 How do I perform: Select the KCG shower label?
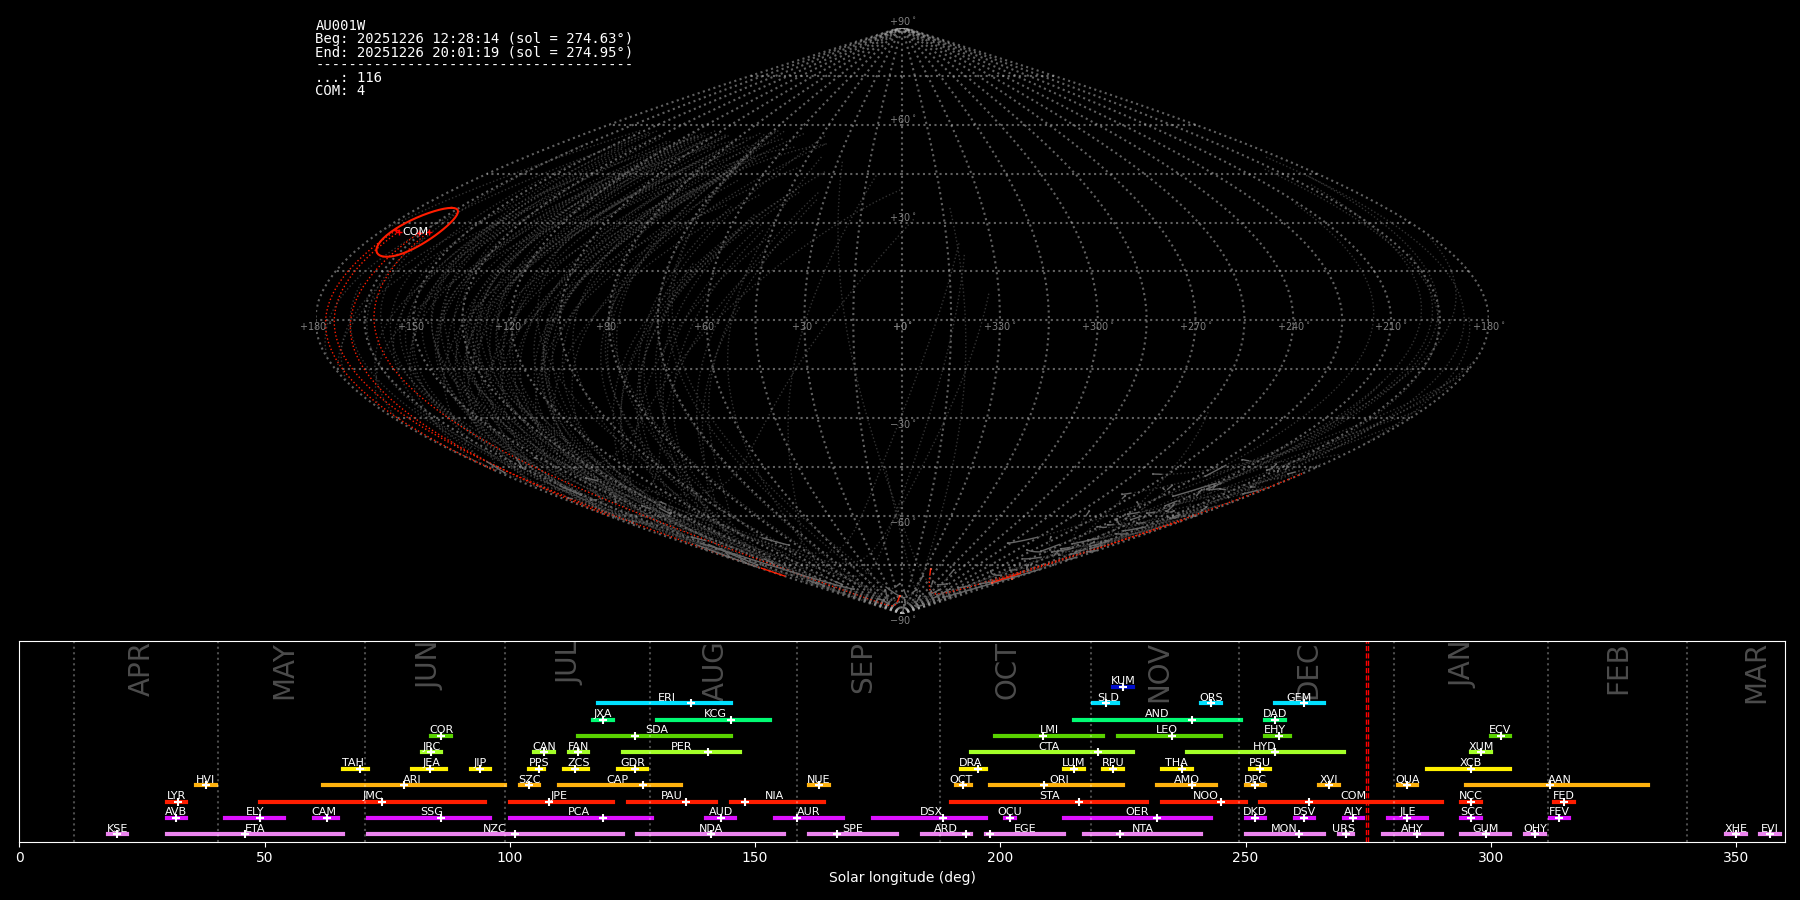click(x=715, y=714)
